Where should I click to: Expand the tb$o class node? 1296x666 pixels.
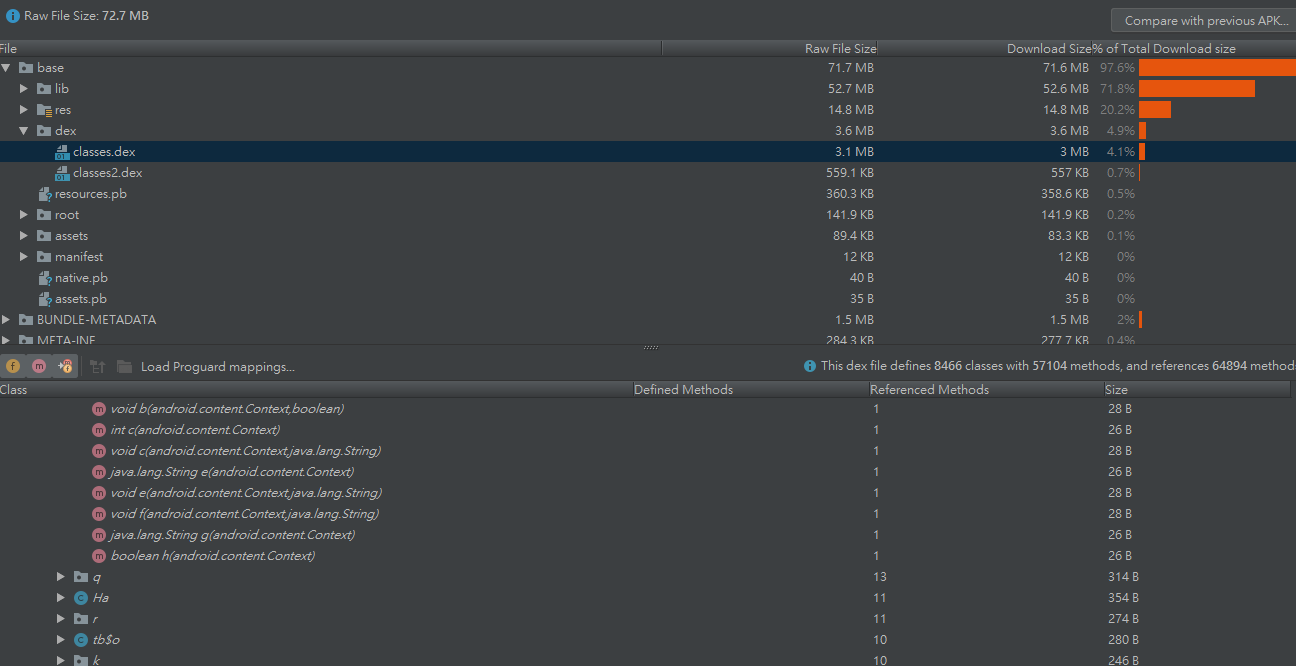tap(62, 640)
